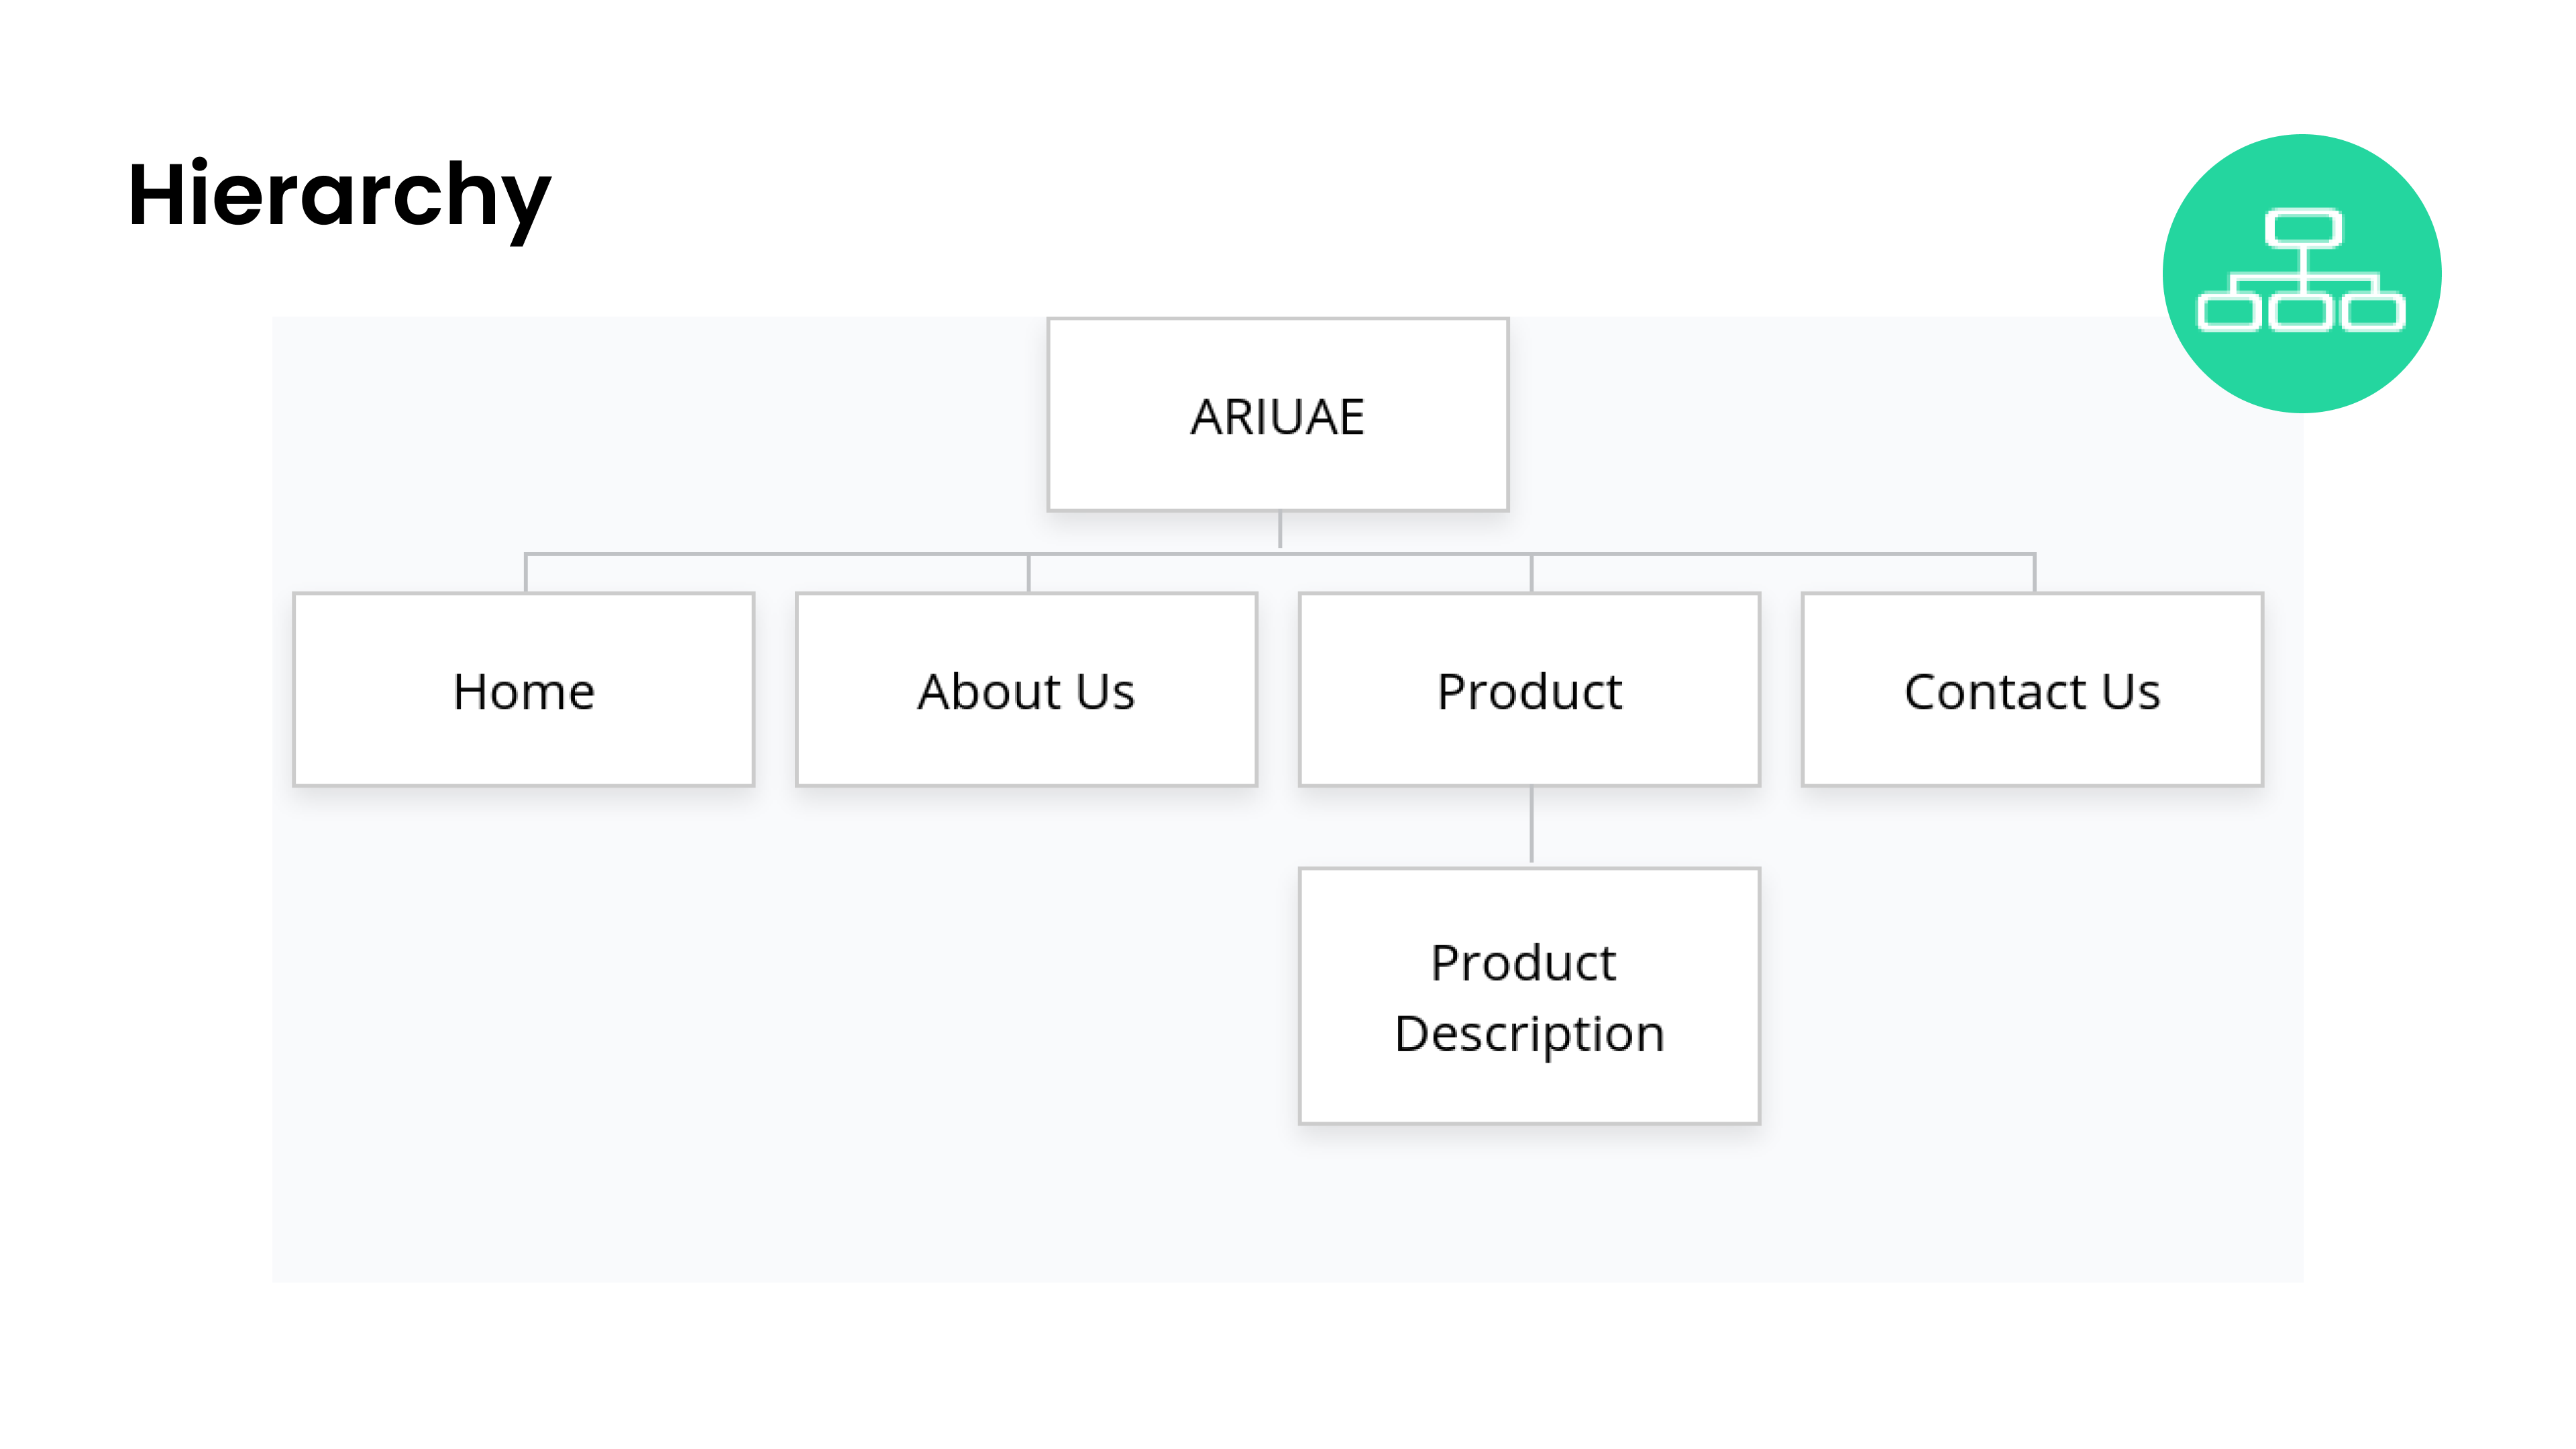Open the About Us node

click(x=1026, y=690)
